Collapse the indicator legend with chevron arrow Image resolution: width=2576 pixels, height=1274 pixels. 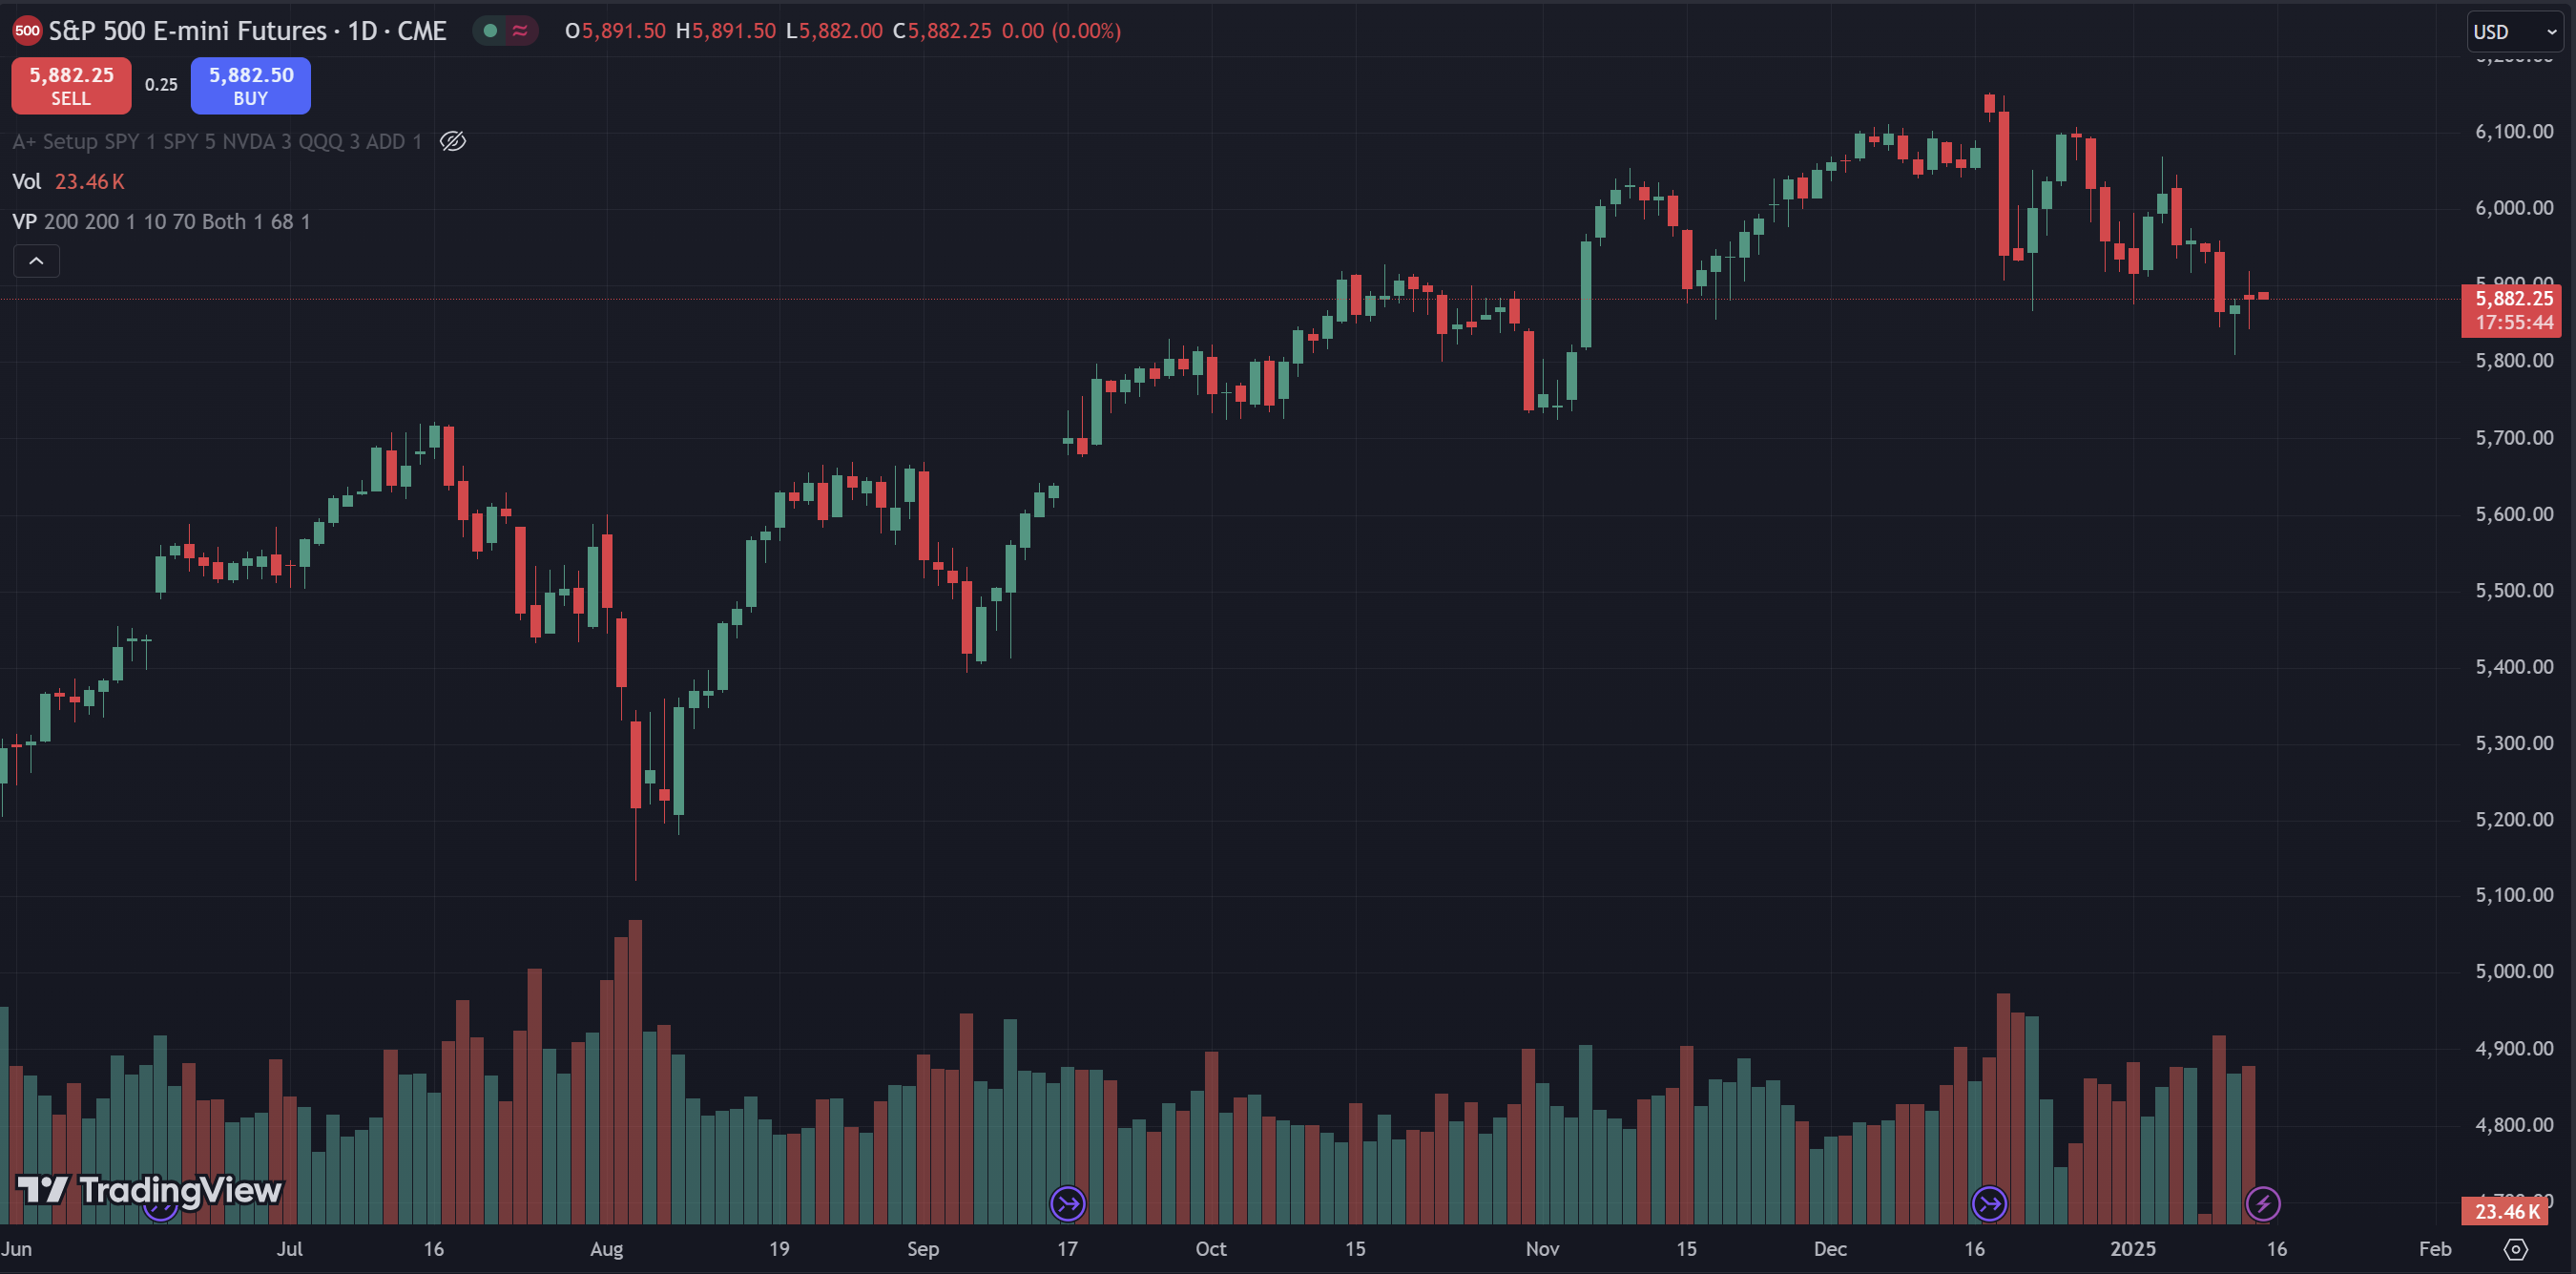(36, 261)
